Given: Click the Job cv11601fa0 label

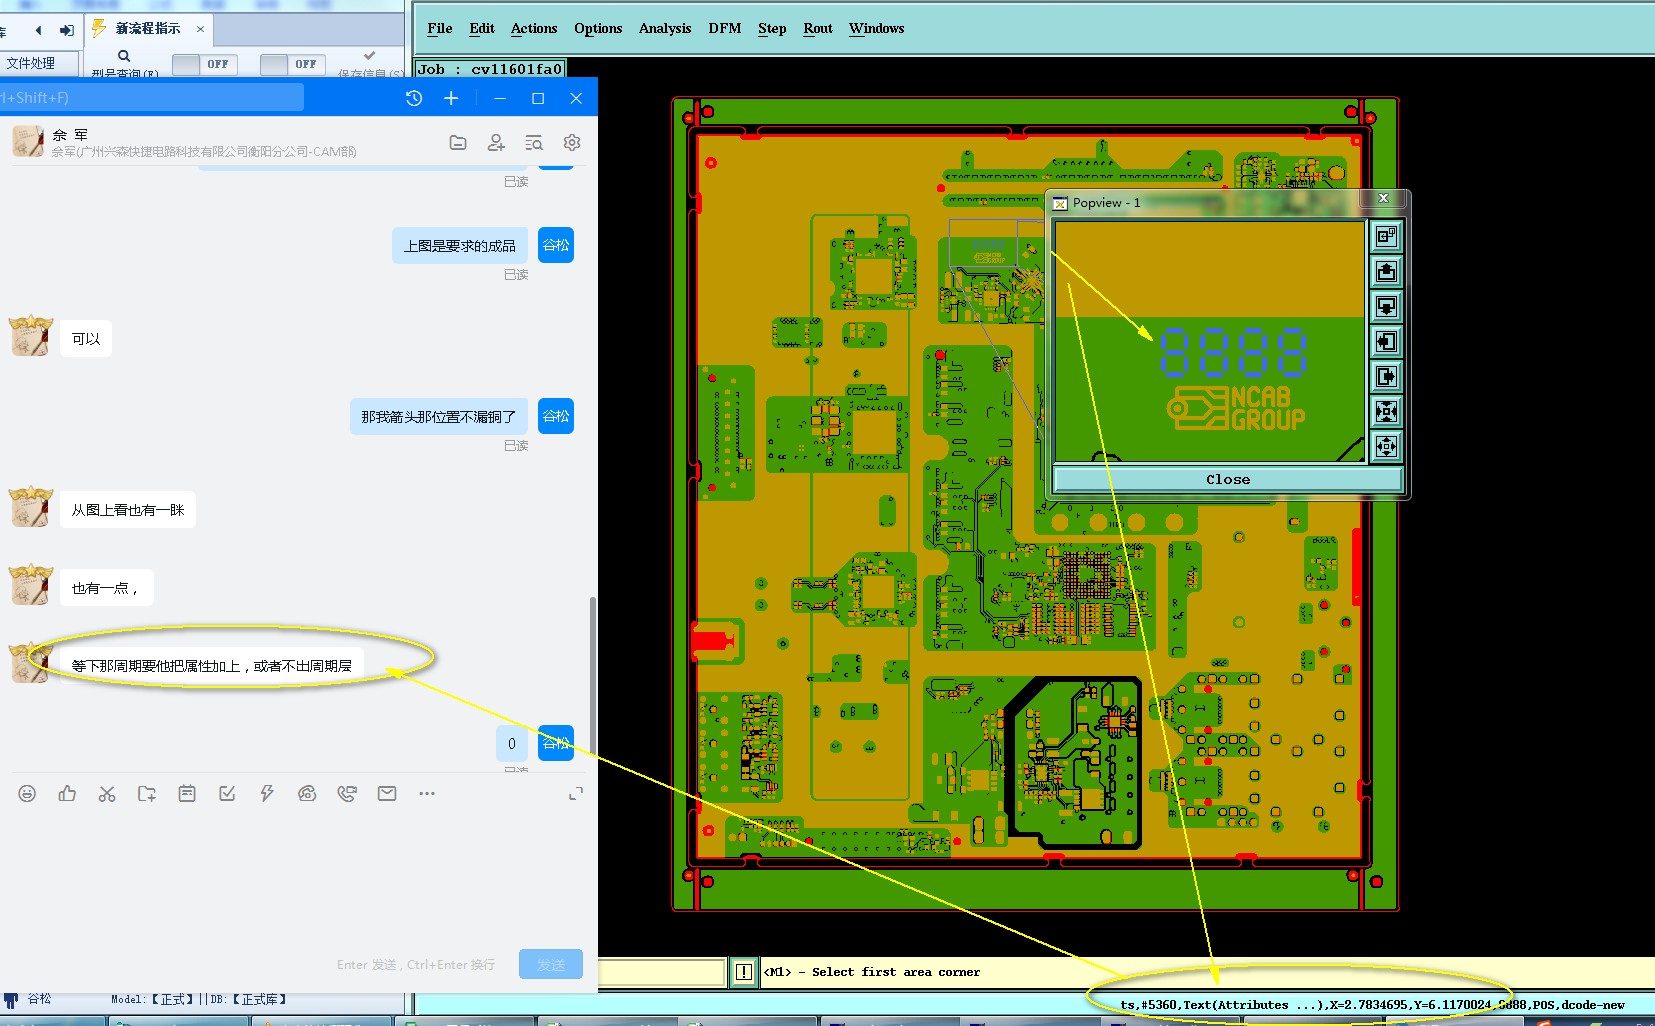Looking at the screenshot, I should [490, 69].
